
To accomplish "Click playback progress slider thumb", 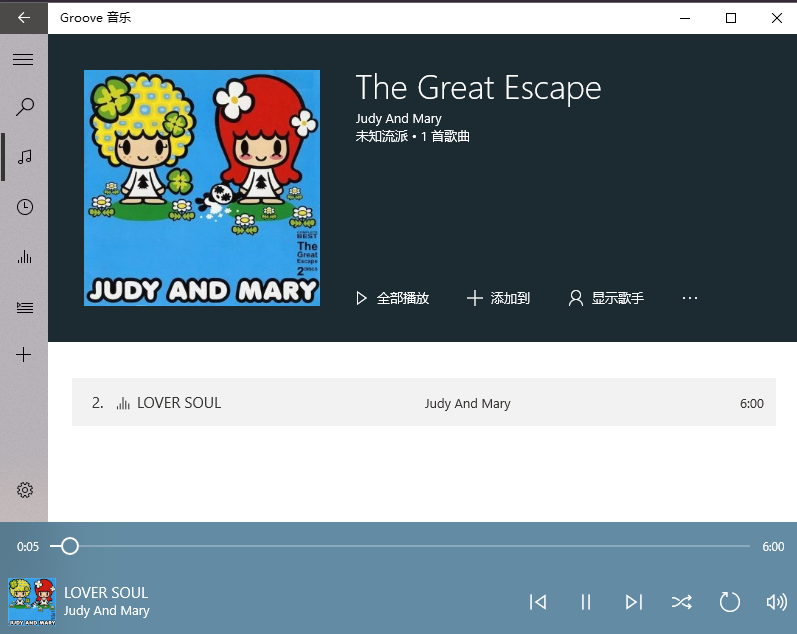I will tap(70, 546).
